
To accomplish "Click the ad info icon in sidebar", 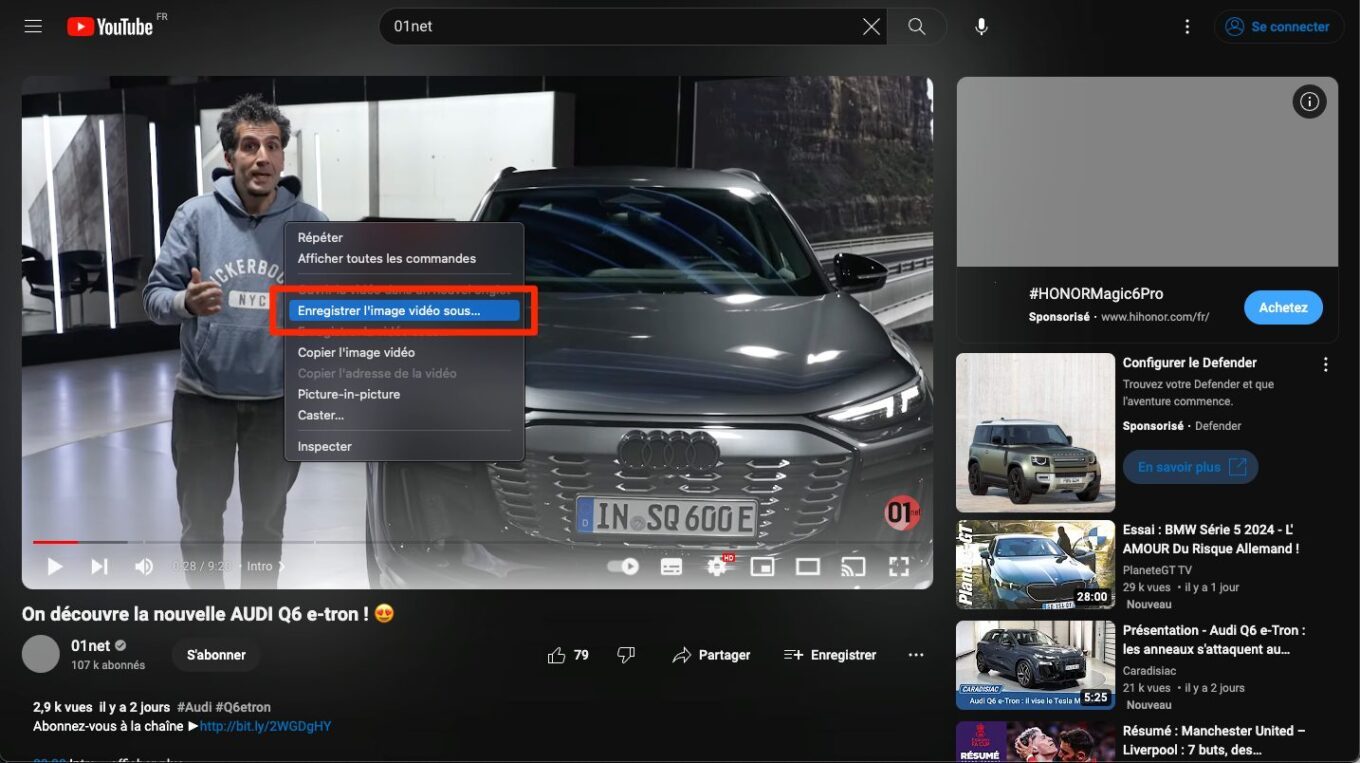I will (1309, 101).
